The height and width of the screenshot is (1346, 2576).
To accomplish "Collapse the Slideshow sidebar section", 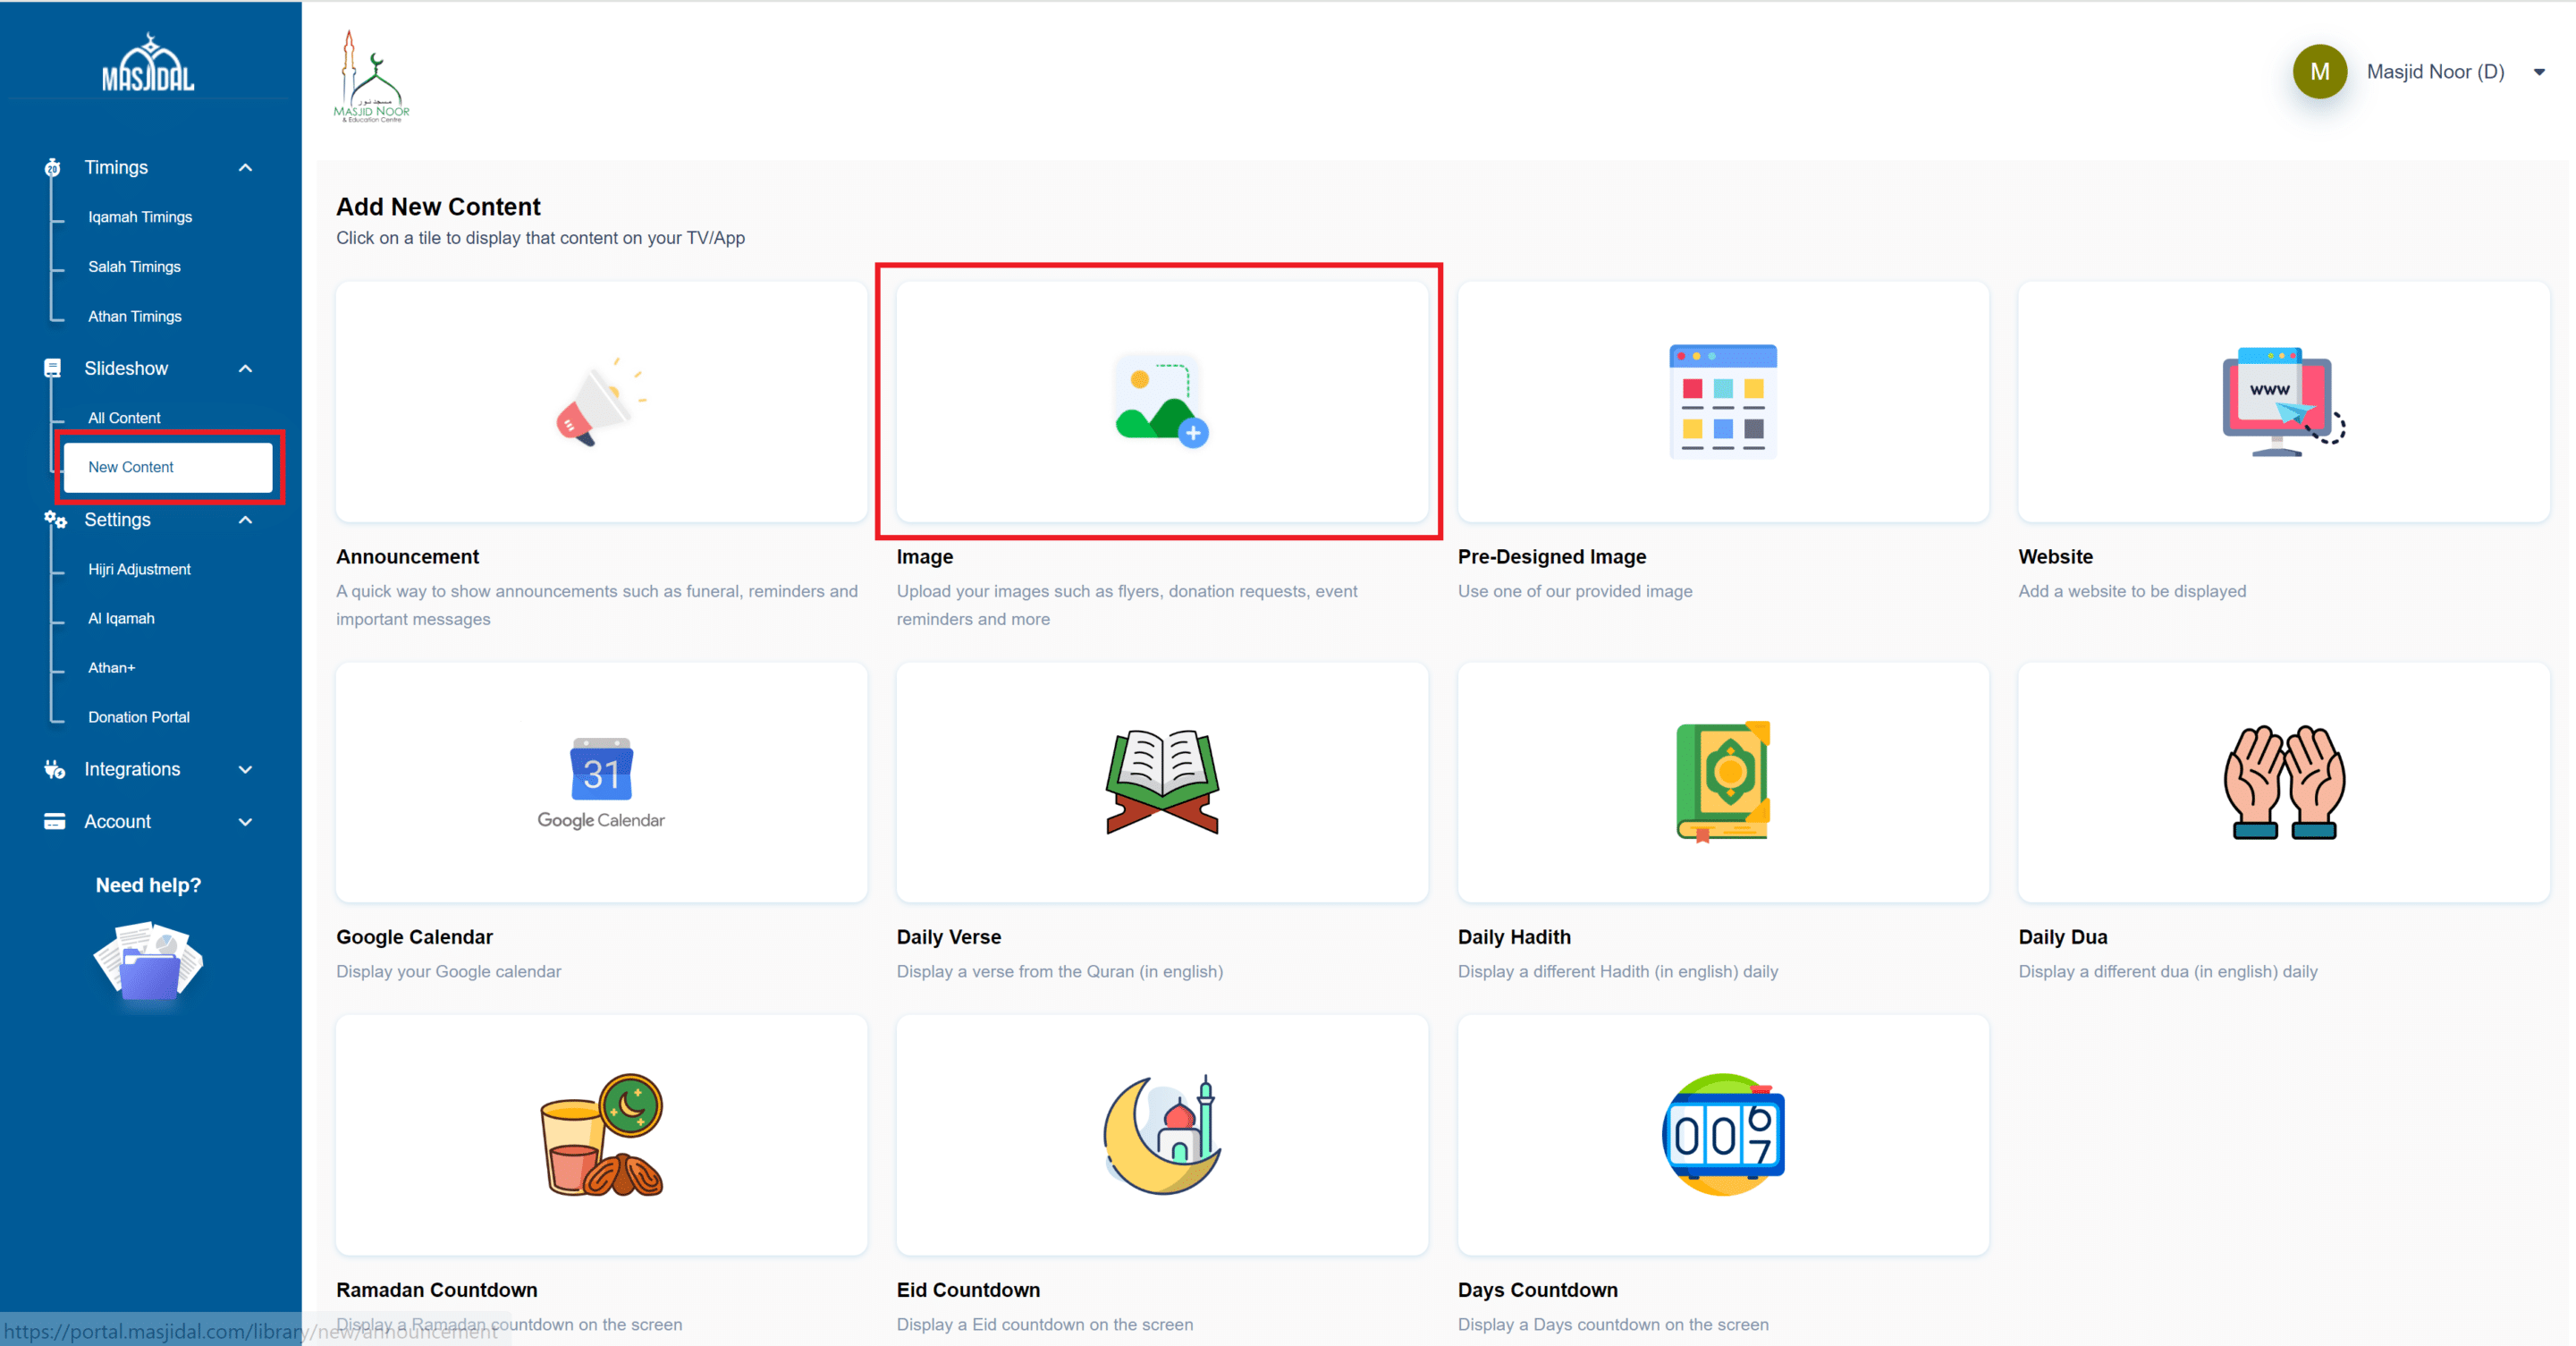I will coord(245,369).
